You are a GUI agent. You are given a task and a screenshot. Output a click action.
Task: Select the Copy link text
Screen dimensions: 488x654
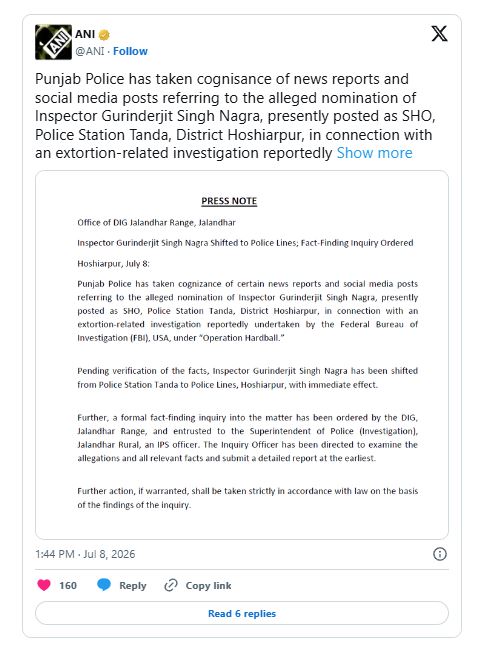(208, 586)
